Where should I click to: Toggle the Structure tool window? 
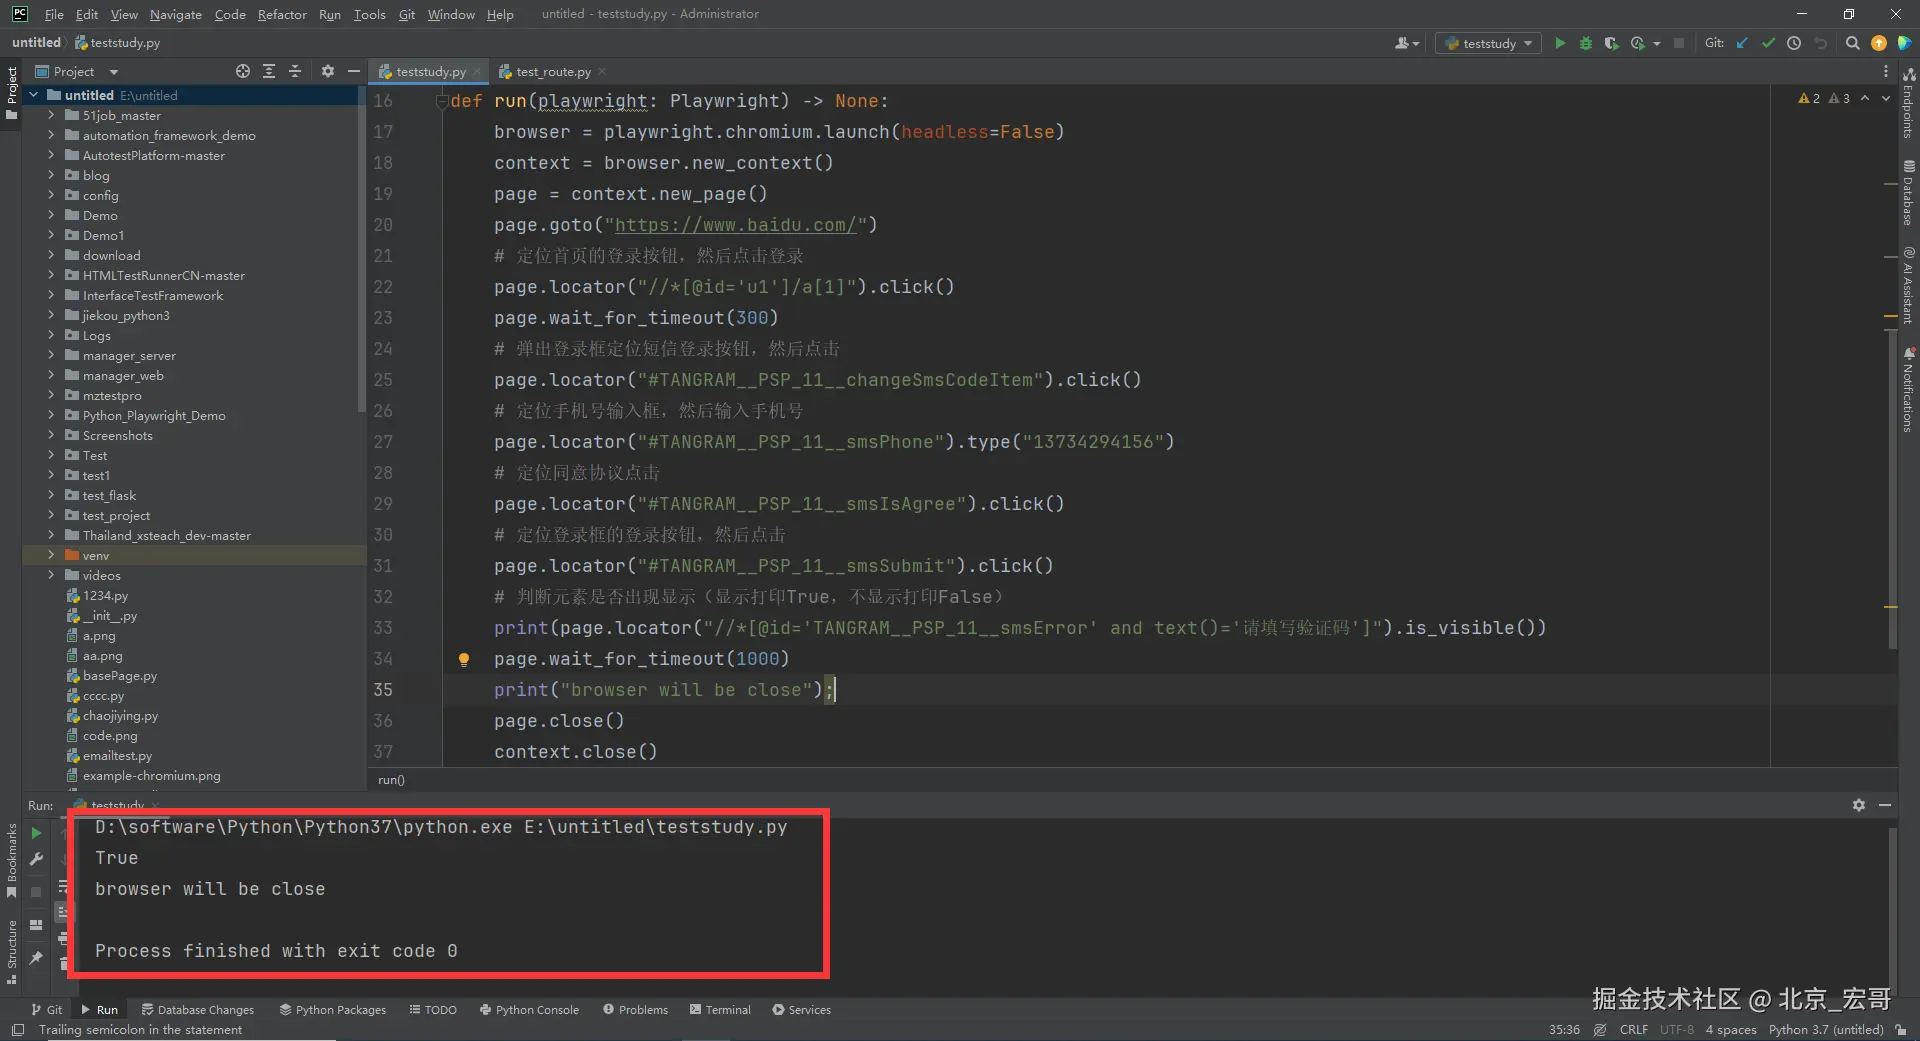pos(12,952)
